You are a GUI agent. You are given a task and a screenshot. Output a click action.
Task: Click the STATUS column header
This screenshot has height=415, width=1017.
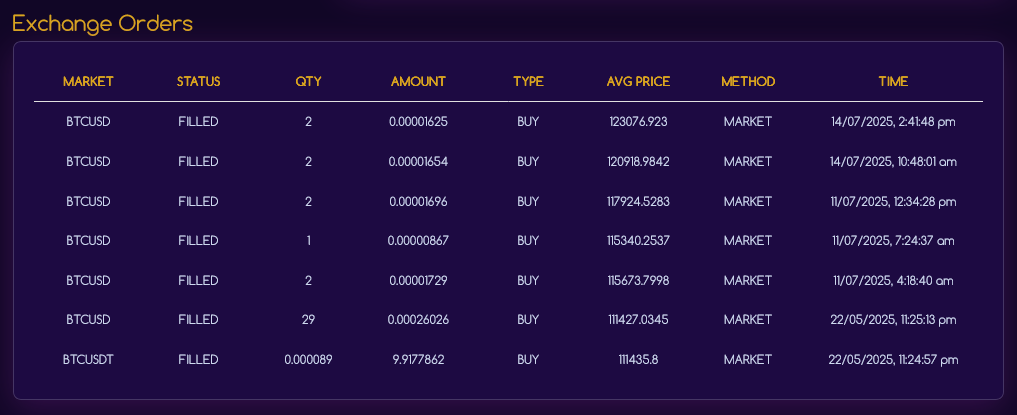(x=198, y=81)
